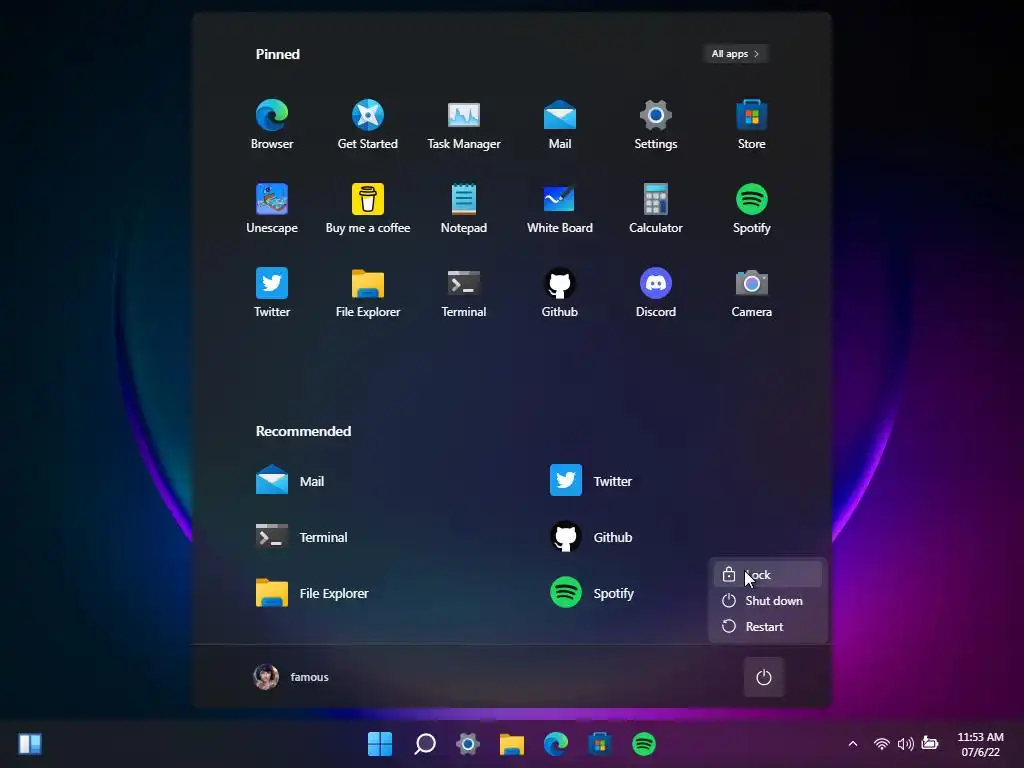
Task: Open recommended Mail item
Action: click(x=290, y=481)
